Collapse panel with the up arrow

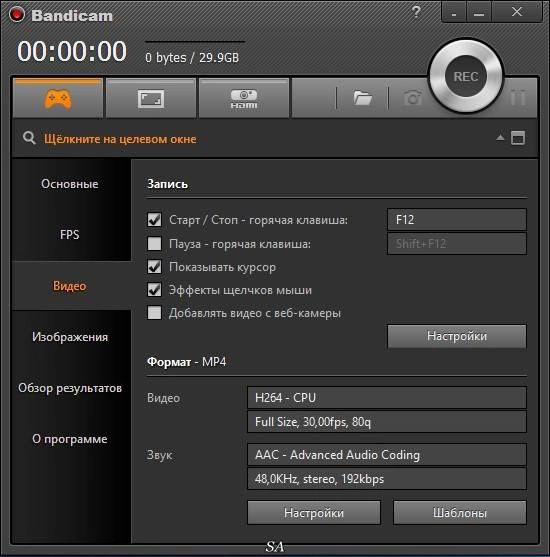tap(500, 137)
